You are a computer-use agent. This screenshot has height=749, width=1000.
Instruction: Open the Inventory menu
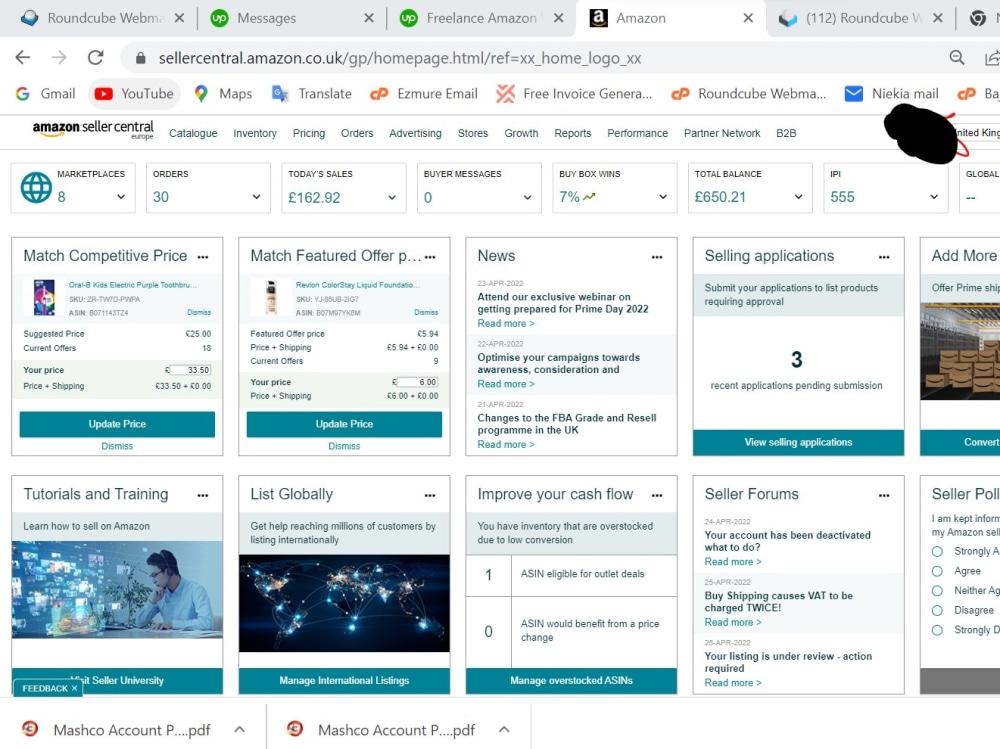255,133
